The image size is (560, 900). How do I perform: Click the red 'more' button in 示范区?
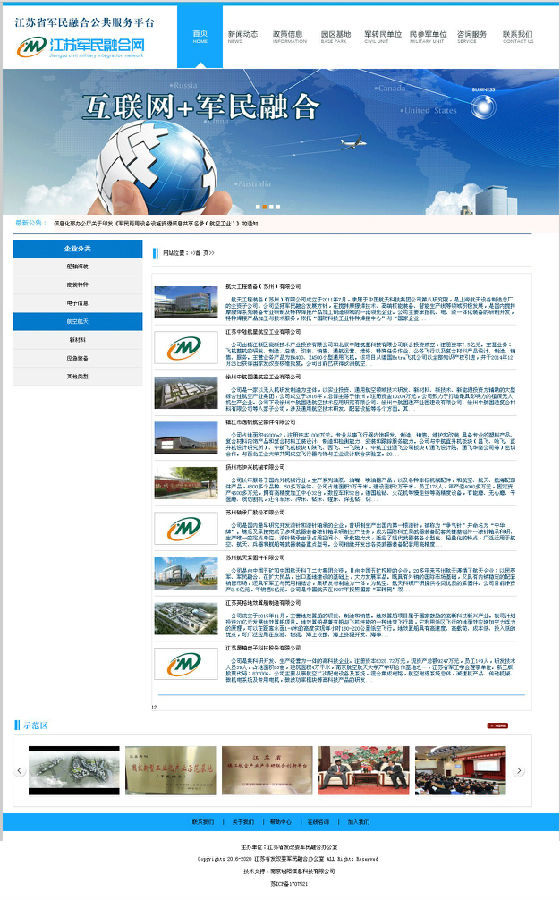coord(497,726)
